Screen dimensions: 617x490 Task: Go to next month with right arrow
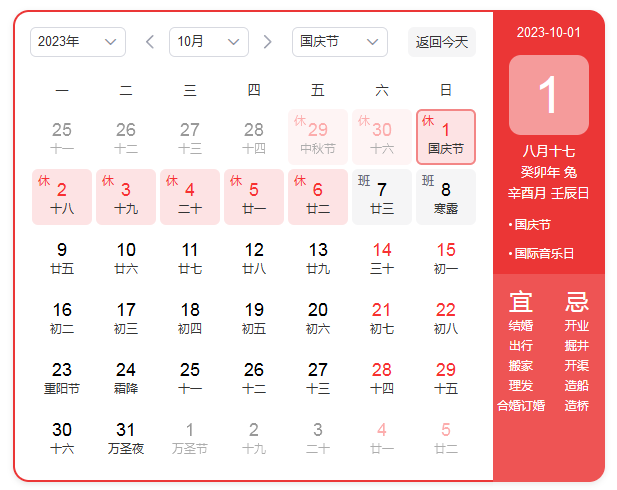pos(267,42)
